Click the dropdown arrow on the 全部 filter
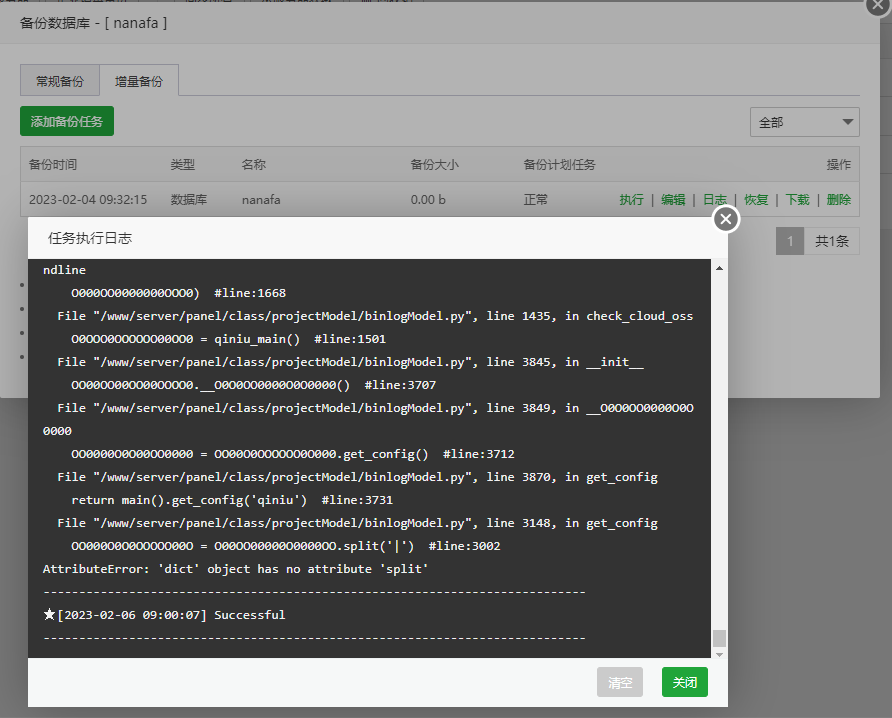 pyautogui.click(x=849, y=121)
